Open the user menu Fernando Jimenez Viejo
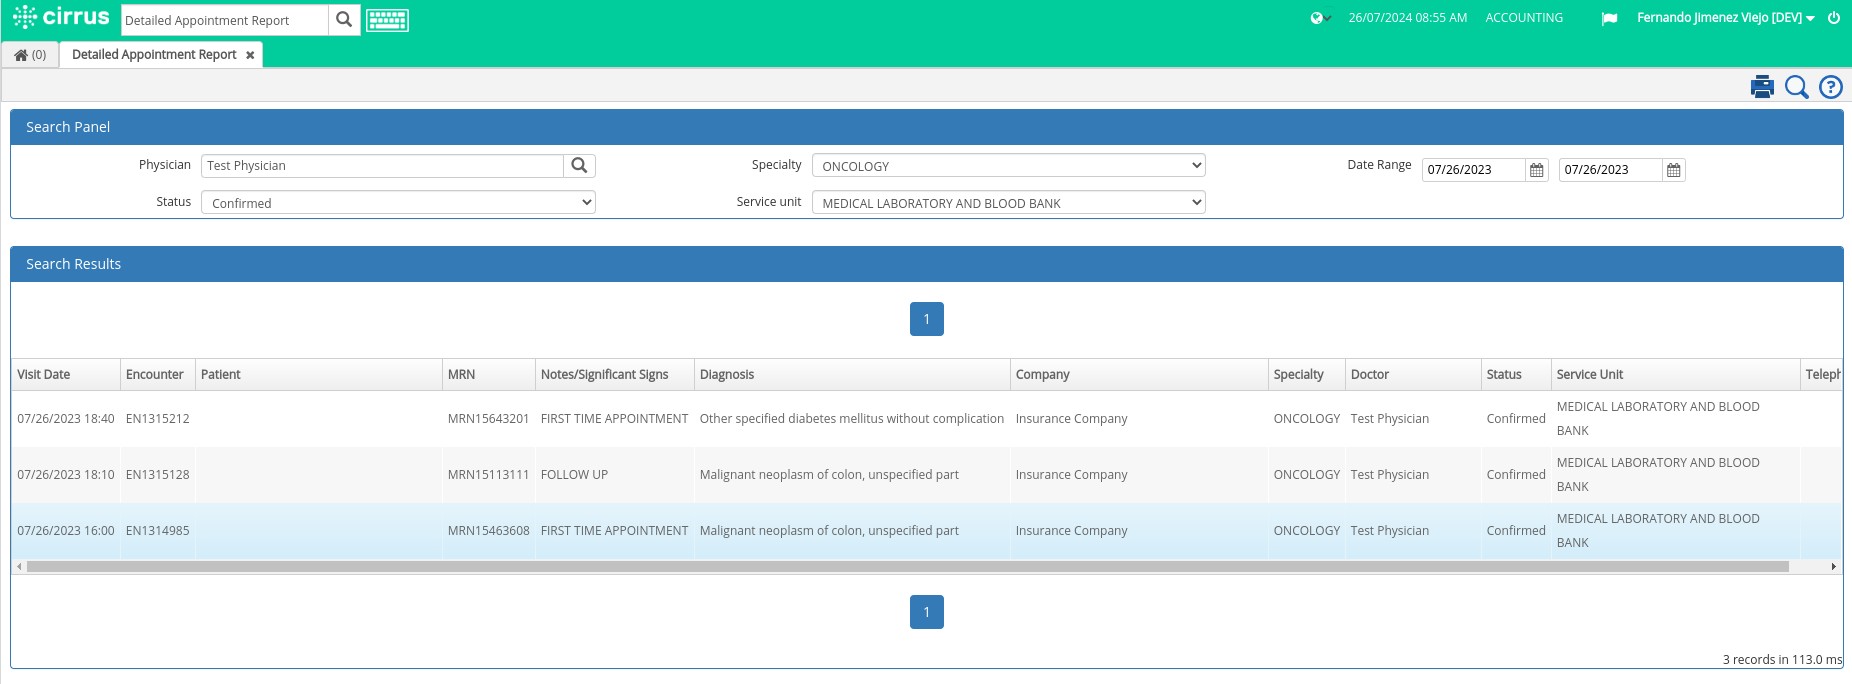Image resolution: width=1852 pixels, height=684 pixels. click(1725, 18)
